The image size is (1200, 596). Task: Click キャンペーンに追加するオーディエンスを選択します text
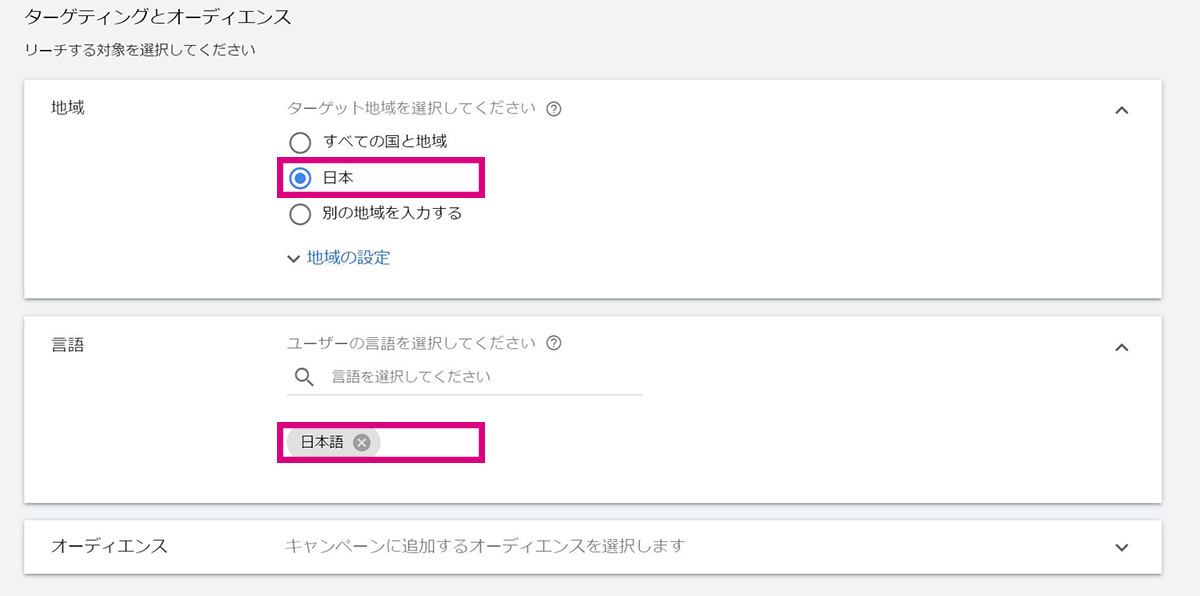point(485,546)
